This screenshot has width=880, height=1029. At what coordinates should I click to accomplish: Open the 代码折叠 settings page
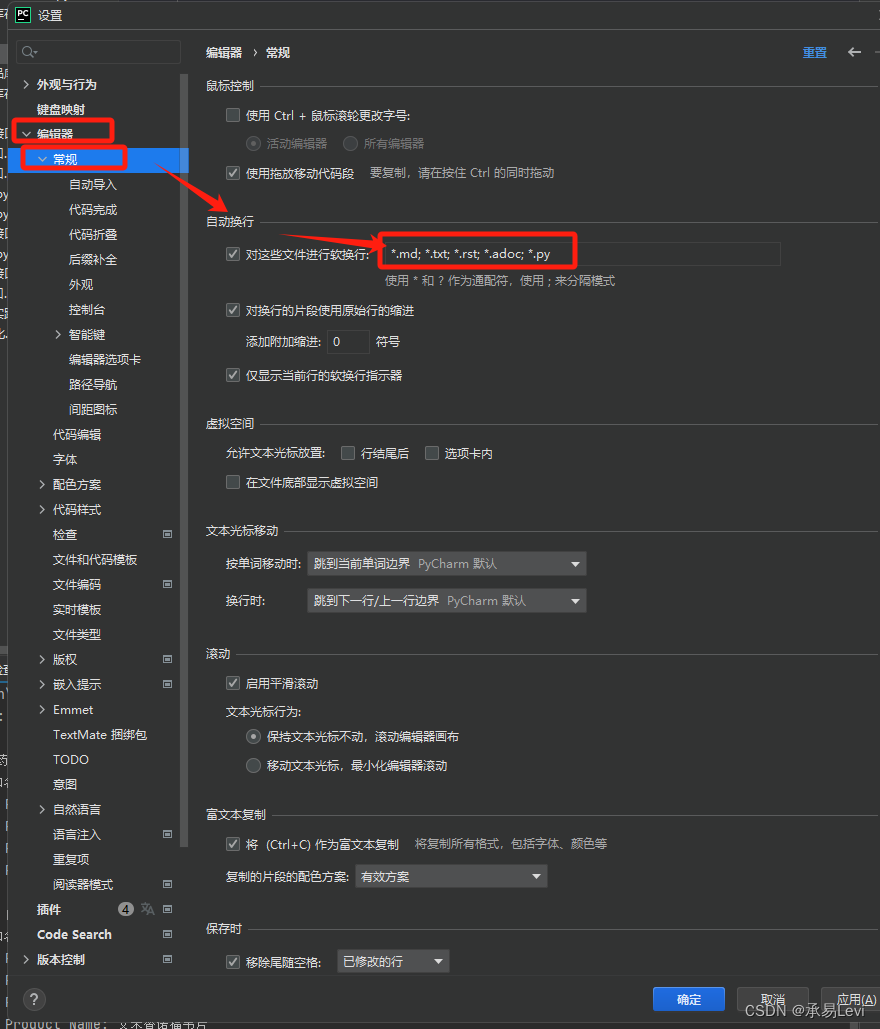[x=93, y=234]
